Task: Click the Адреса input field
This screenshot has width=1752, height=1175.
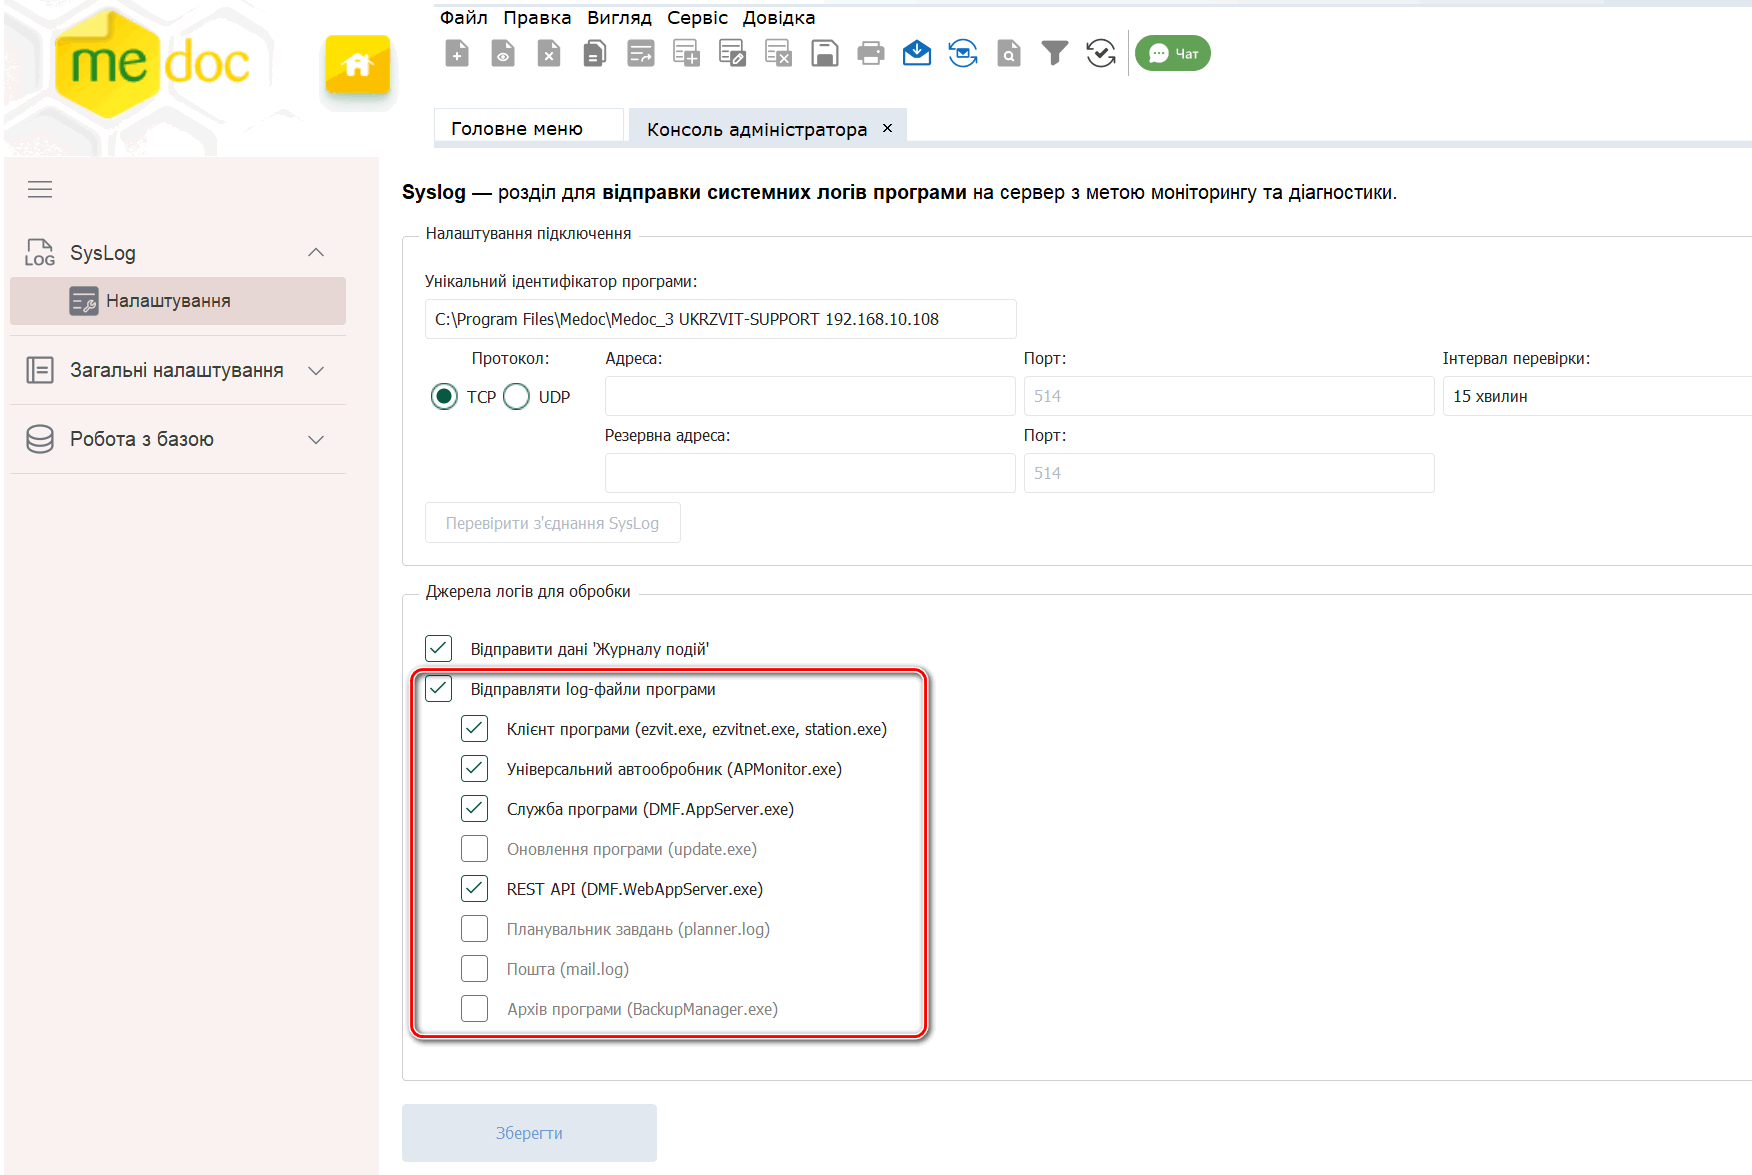Action: point(809,396)
